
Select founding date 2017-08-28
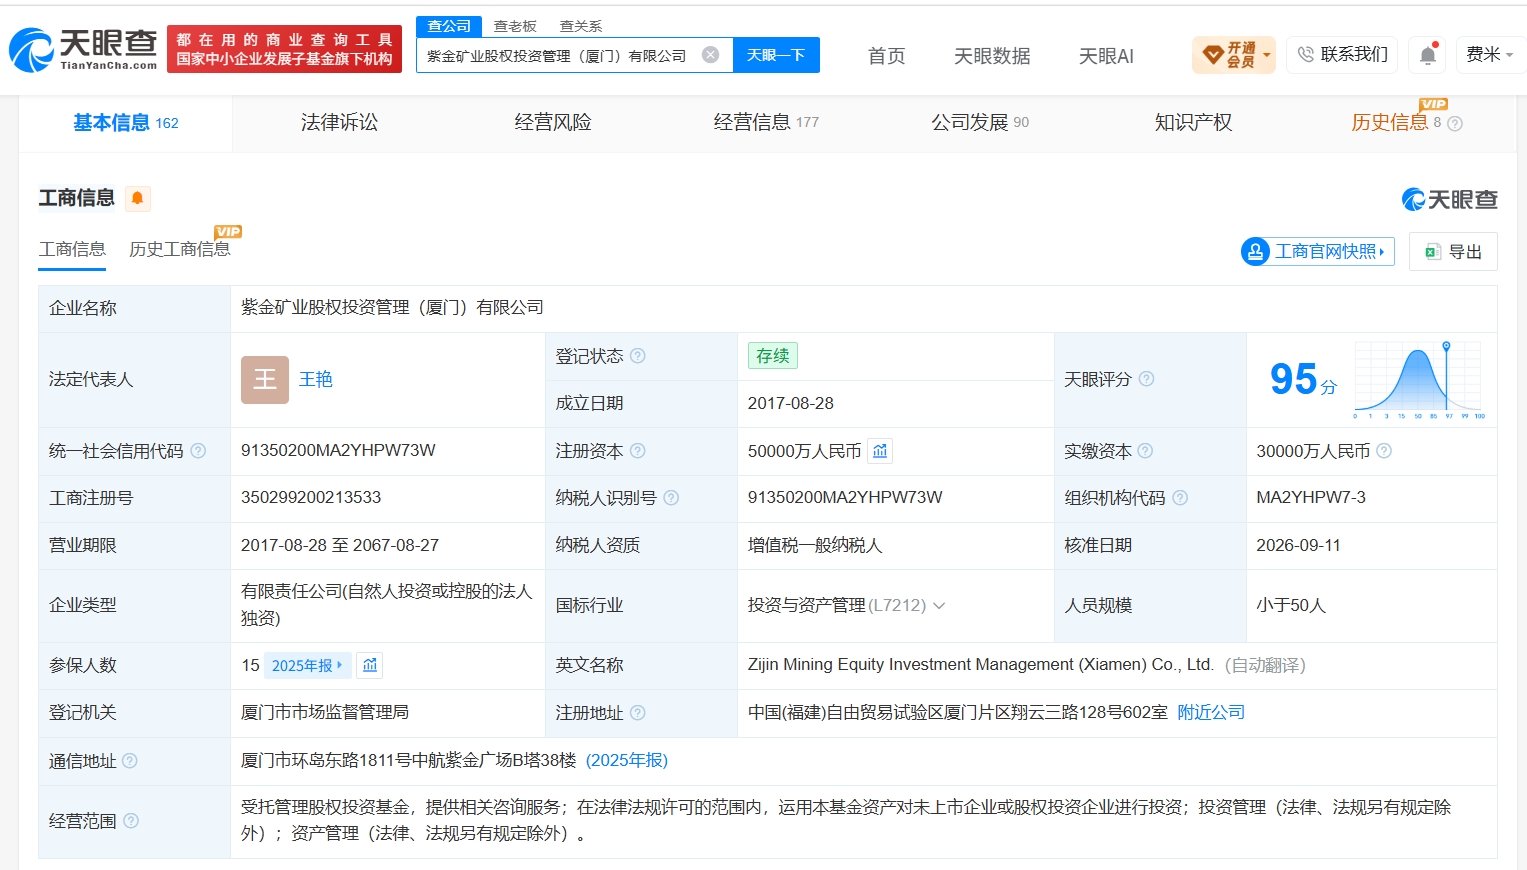[x=791, y=404]
